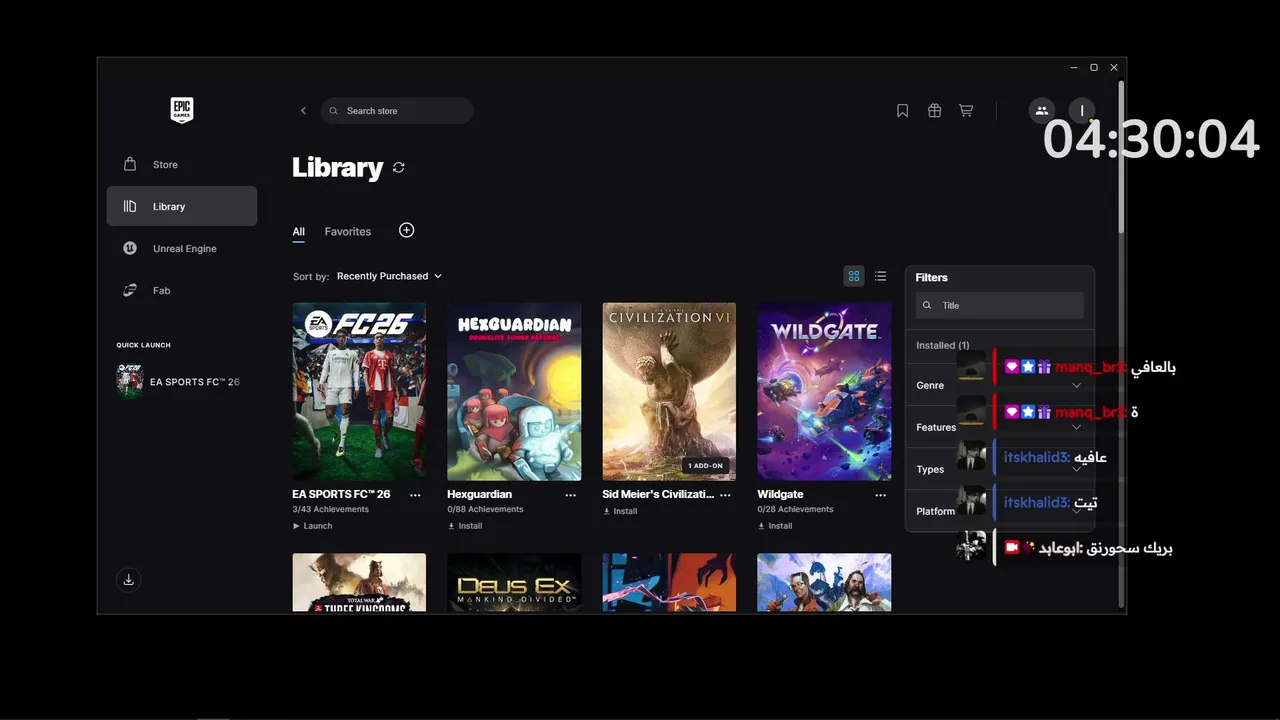Image resolution: width=1280 pixels, height=720 pixels.
Task: Select the Favorites tab
Action: 347,232
